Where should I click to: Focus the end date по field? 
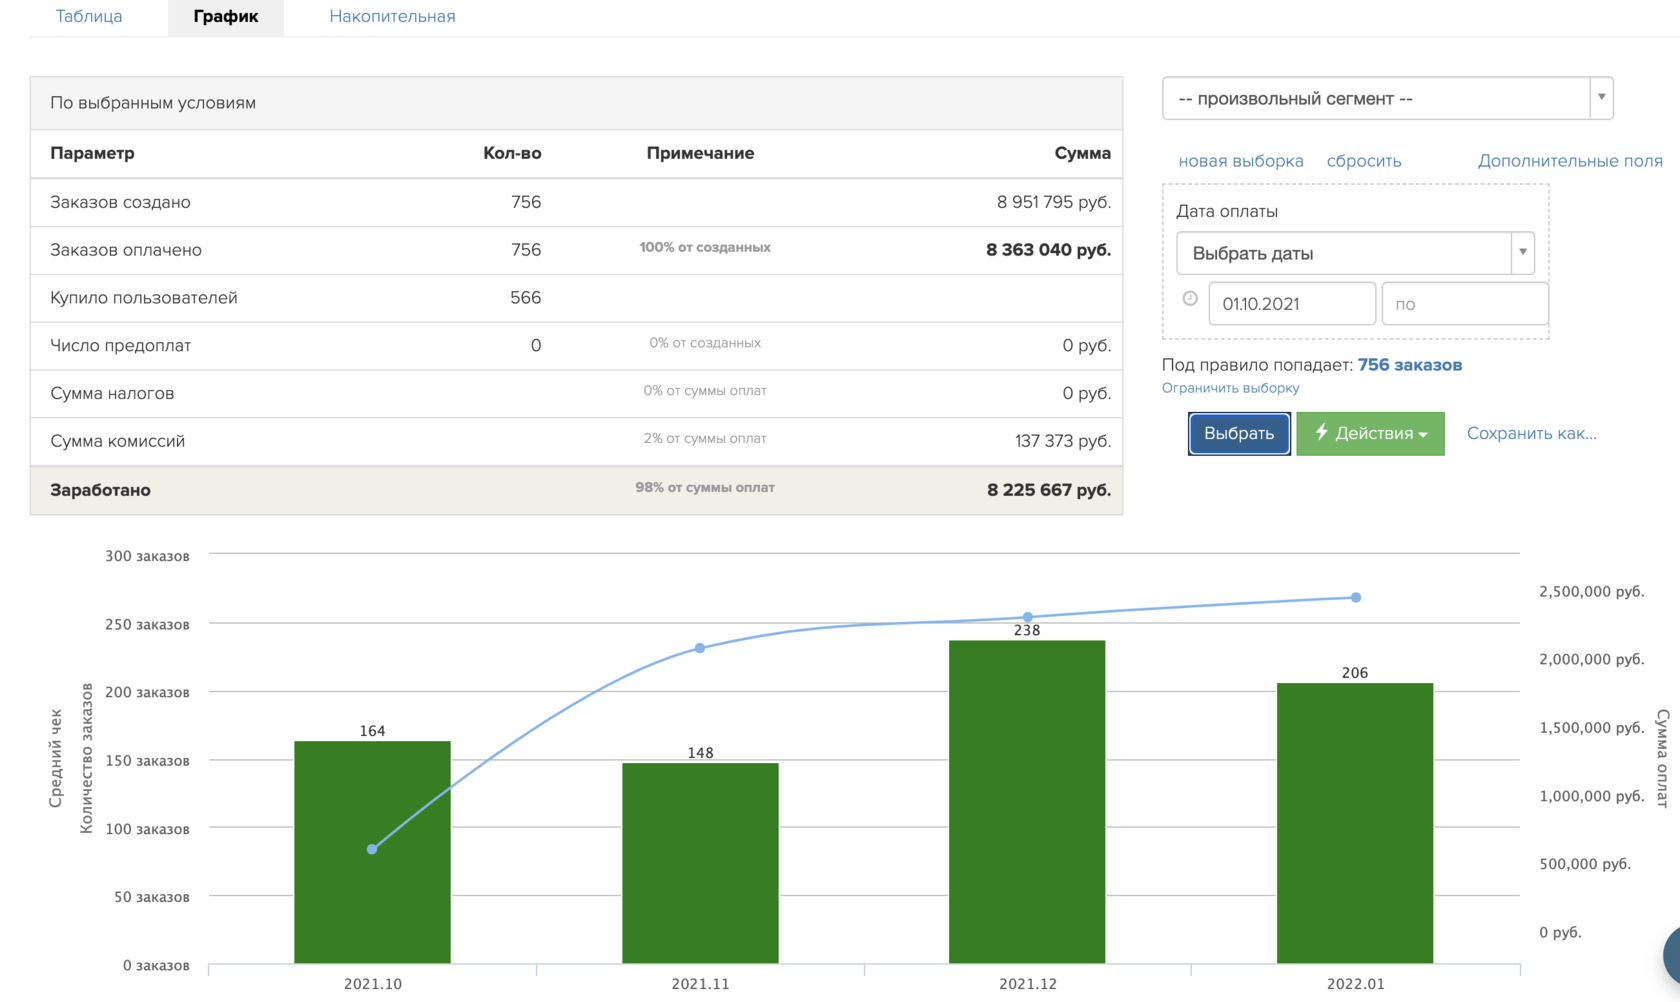(x=1464, y=304)
